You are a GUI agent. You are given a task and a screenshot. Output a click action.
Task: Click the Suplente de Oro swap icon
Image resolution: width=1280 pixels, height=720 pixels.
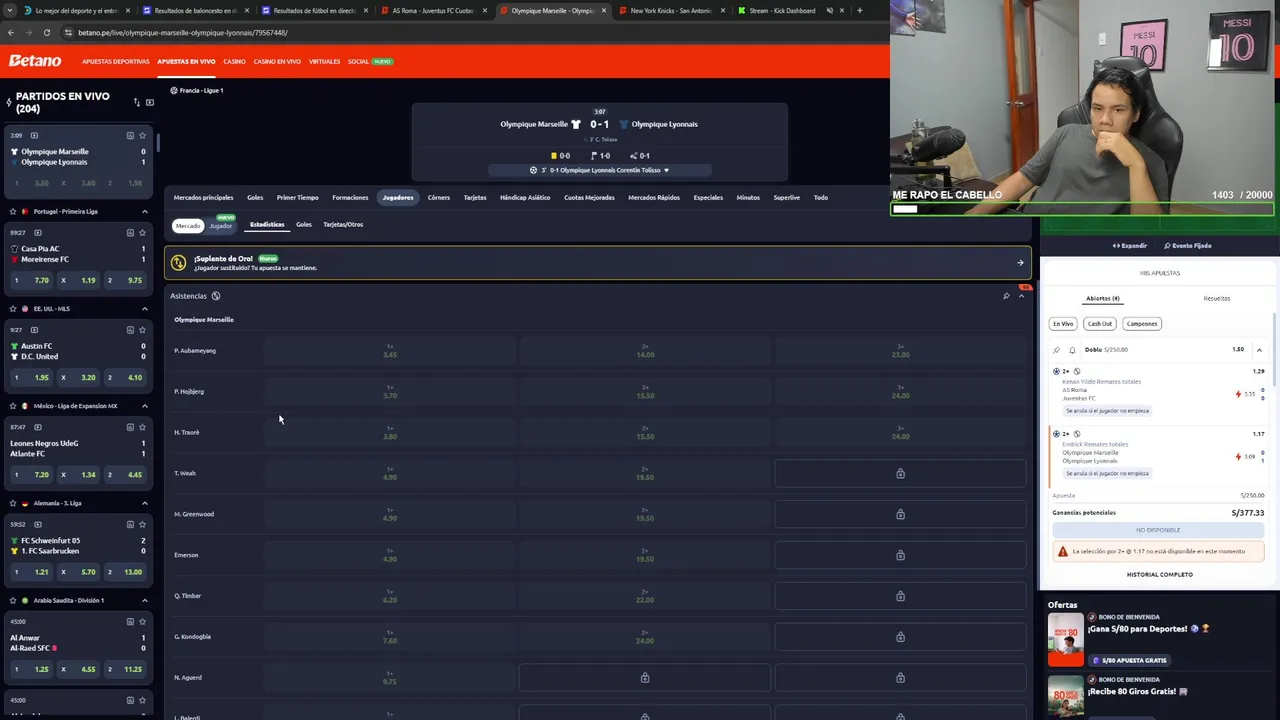point(178,263)
